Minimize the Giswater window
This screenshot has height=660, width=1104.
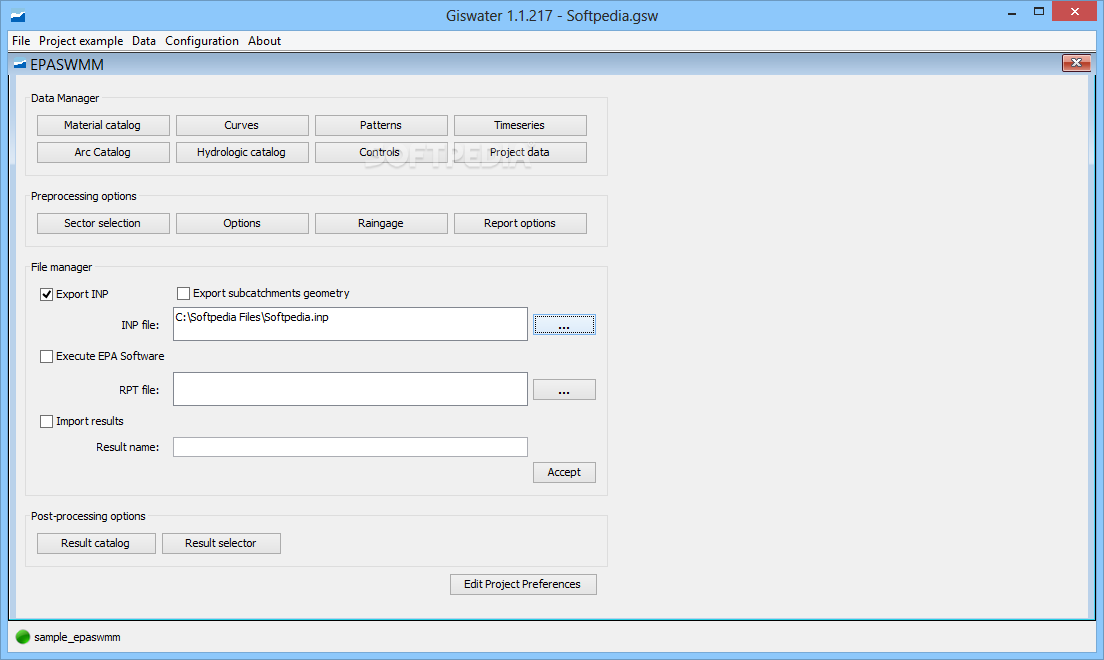point(1012,12)
